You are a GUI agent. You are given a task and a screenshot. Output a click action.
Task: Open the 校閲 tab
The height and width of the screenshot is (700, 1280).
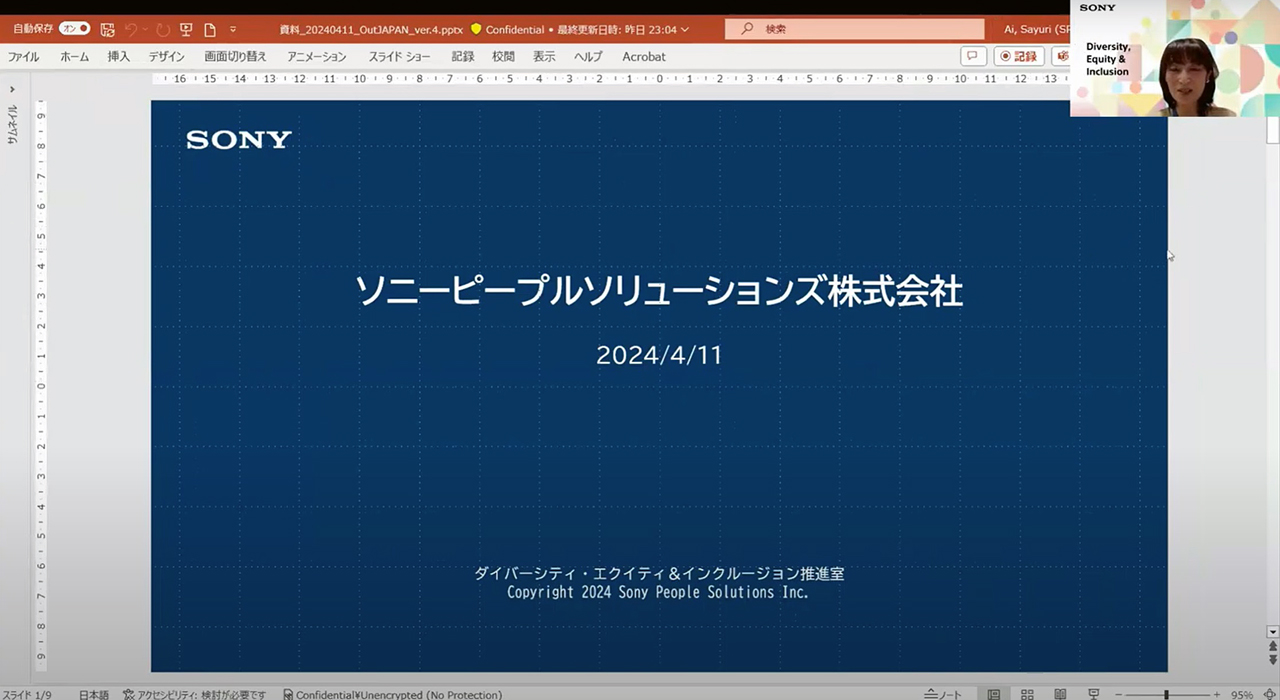[x=503, y=57]
